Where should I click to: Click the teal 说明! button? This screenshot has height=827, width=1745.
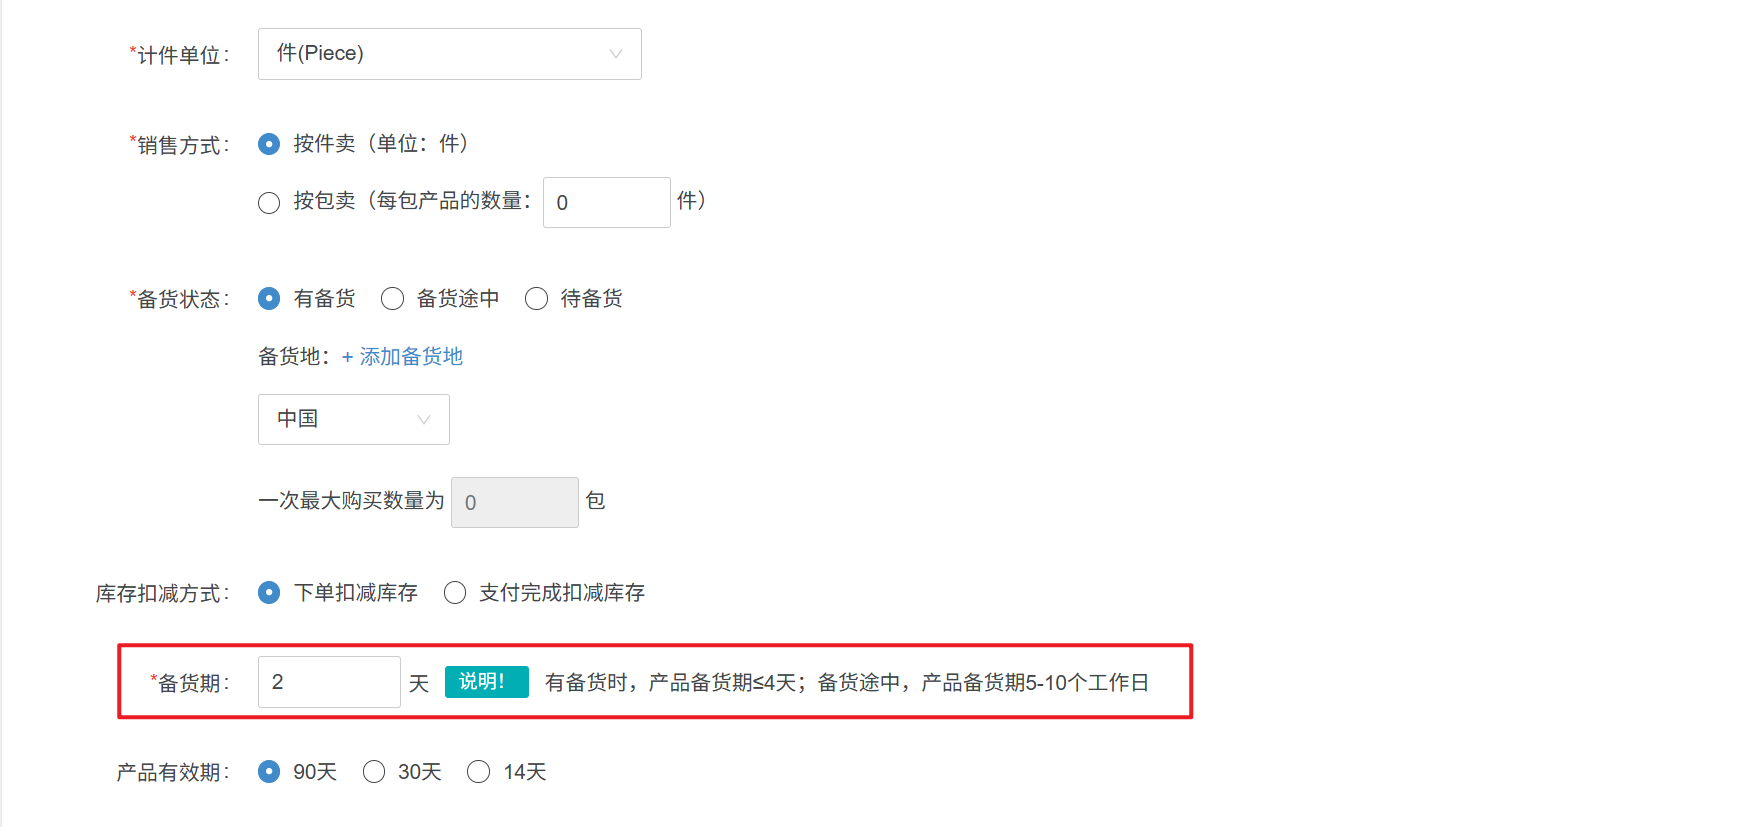tap(486, 682)
